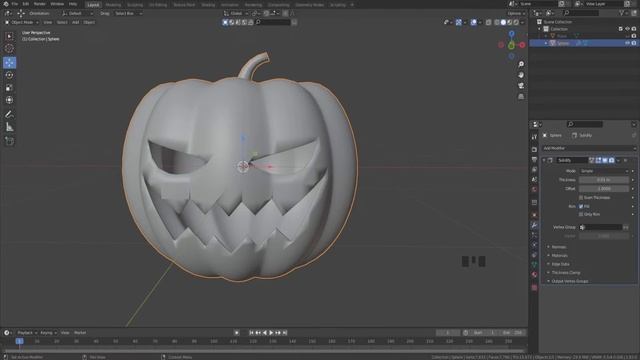Open the Render menu

(40, 4)
